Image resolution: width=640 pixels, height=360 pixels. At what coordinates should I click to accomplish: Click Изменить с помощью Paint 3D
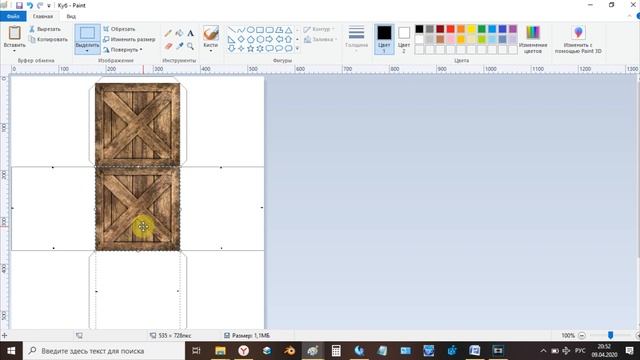(x=578, y=39)
